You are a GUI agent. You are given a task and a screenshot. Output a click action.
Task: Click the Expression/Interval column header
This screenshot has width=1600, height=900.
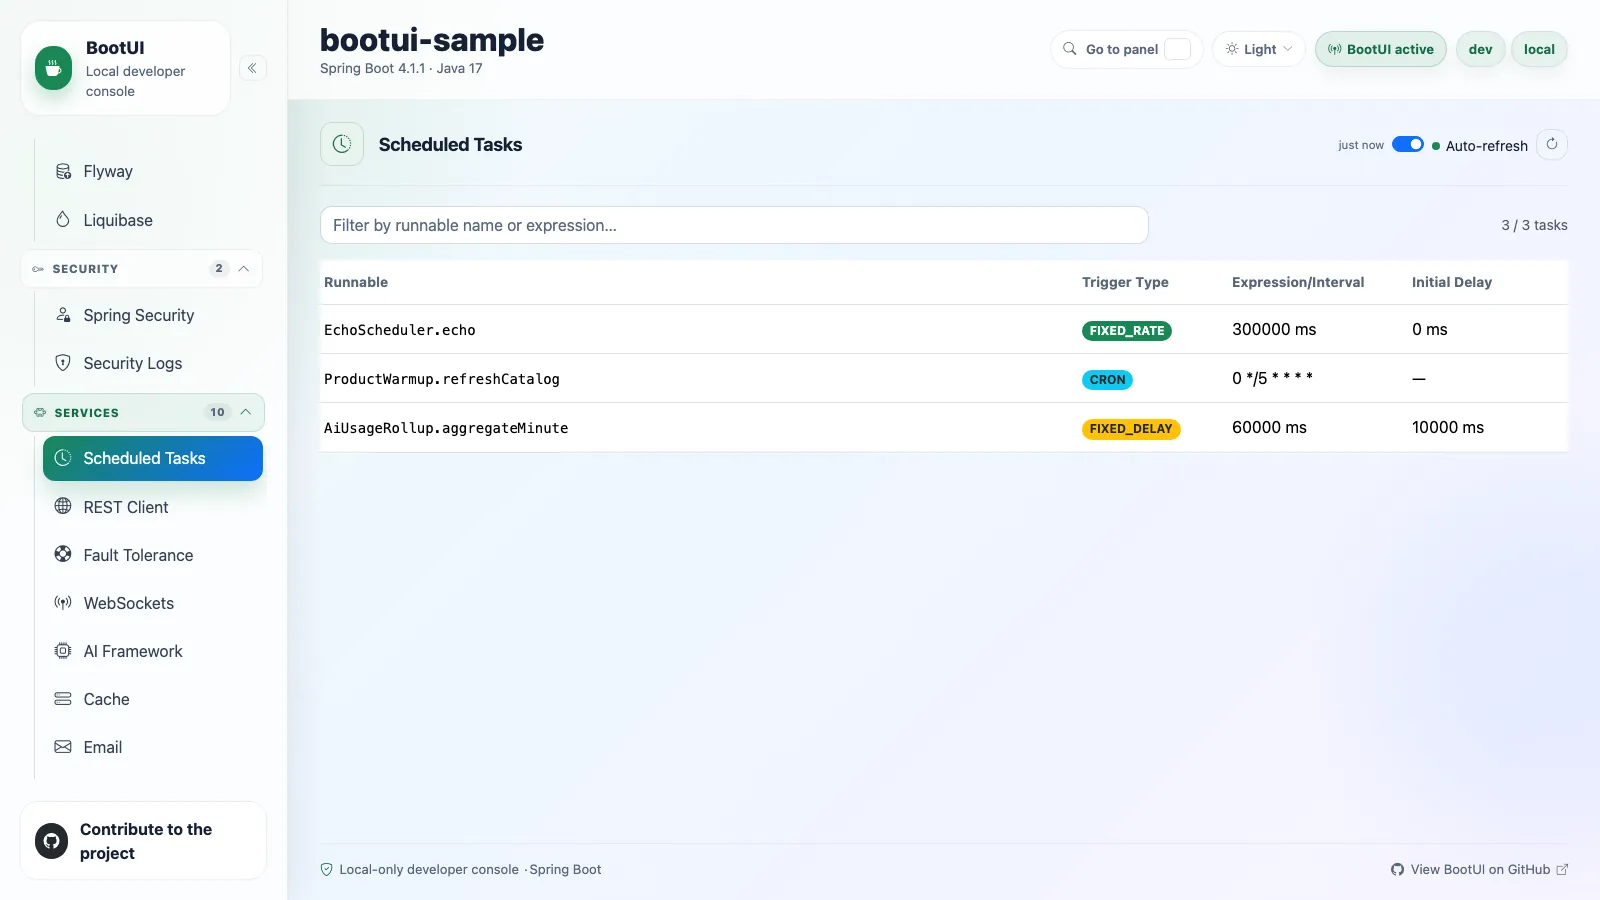coord(1298,282)
